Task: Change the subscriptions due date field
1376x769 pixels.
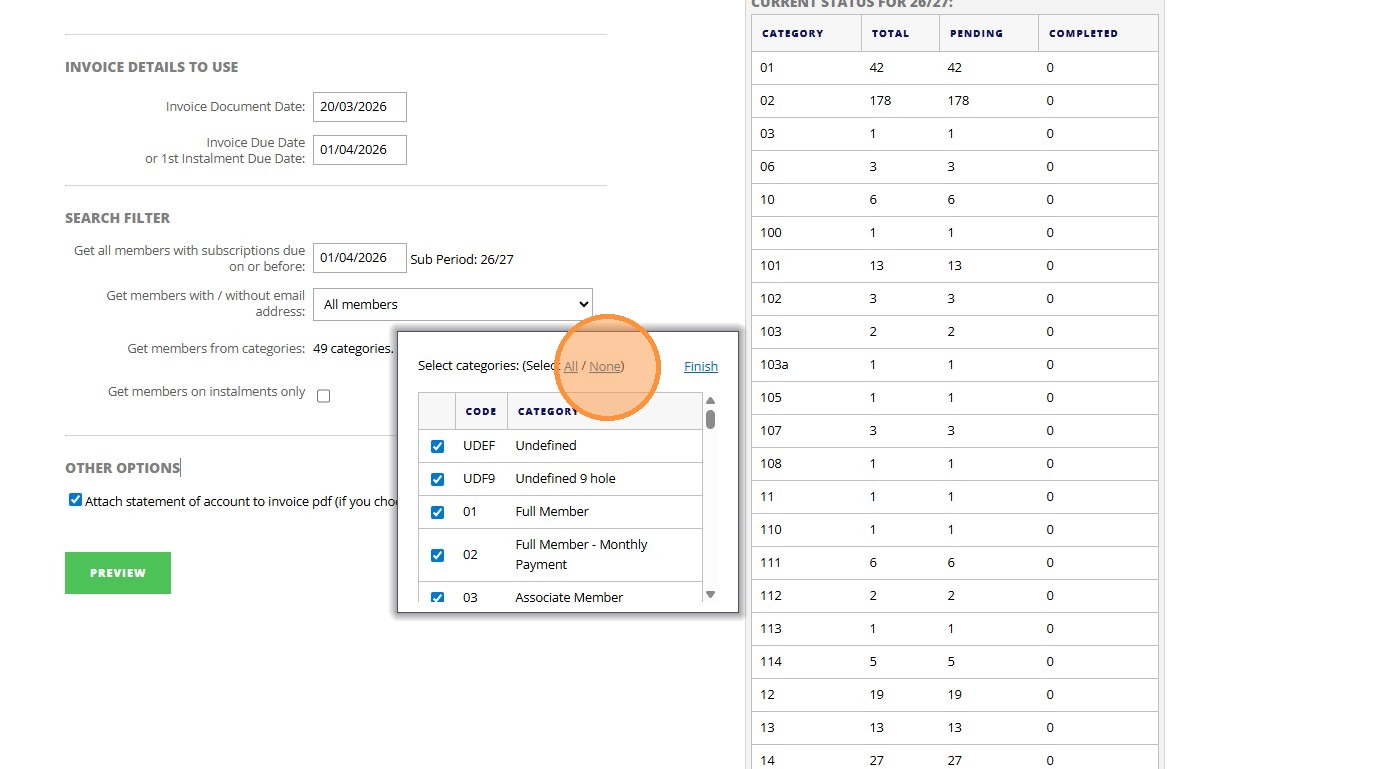Action: tap(359, 258)
